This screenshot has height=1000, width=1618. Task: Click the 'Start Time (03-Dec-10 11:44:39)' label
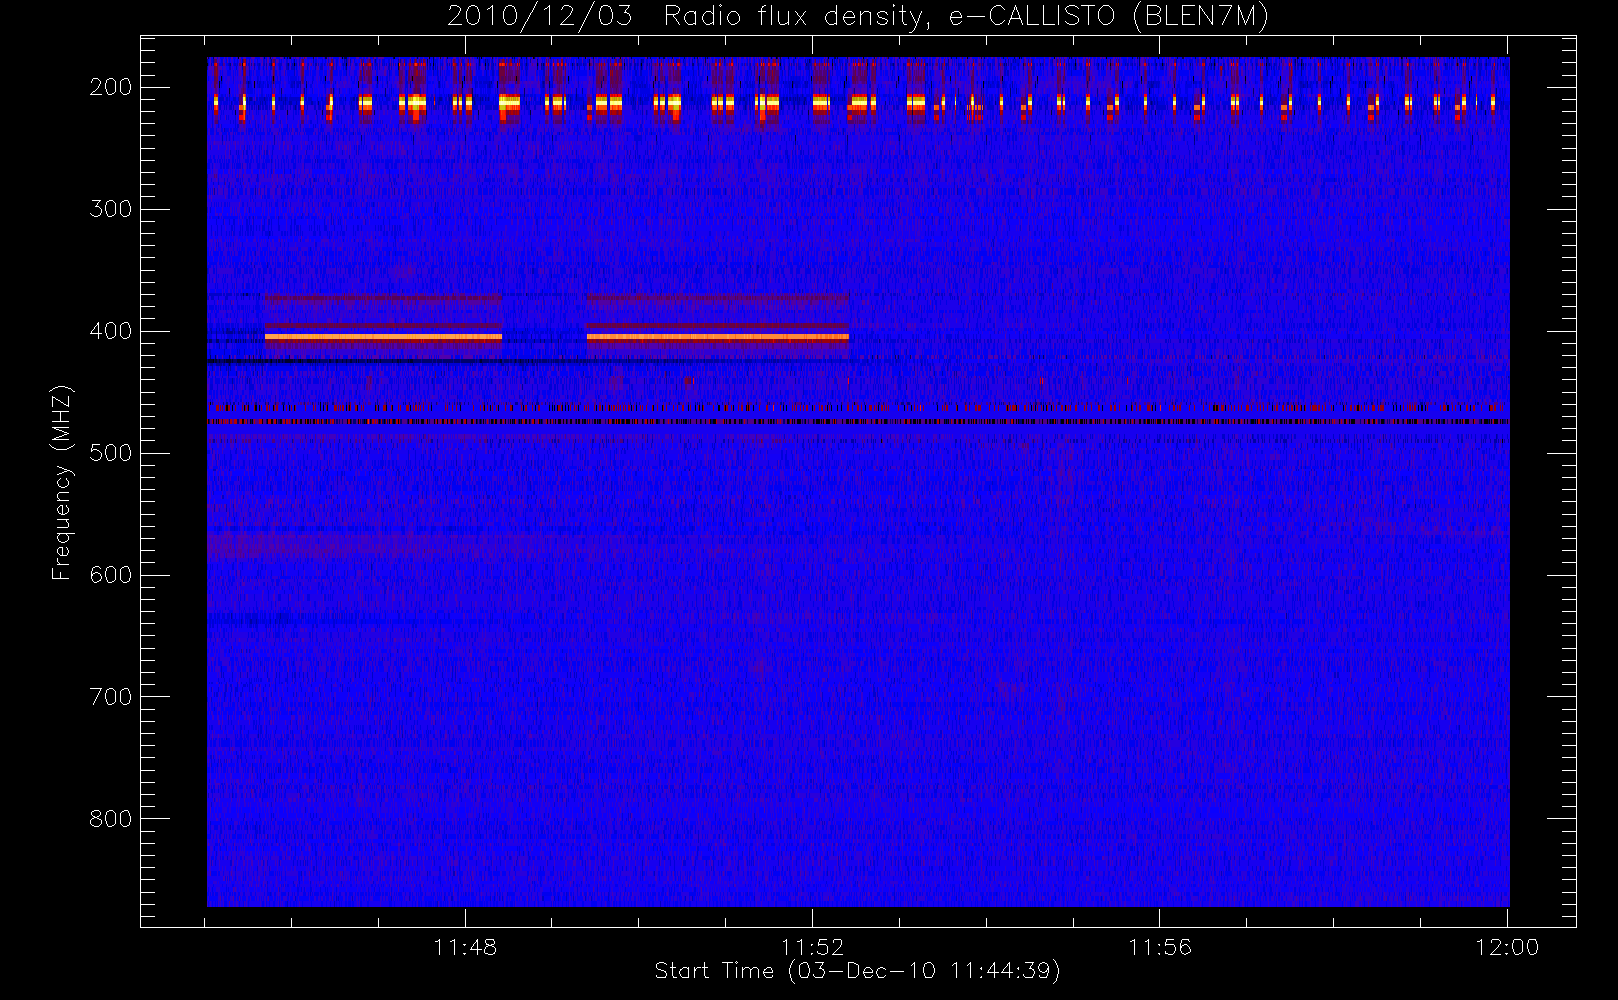click(857, 971)
